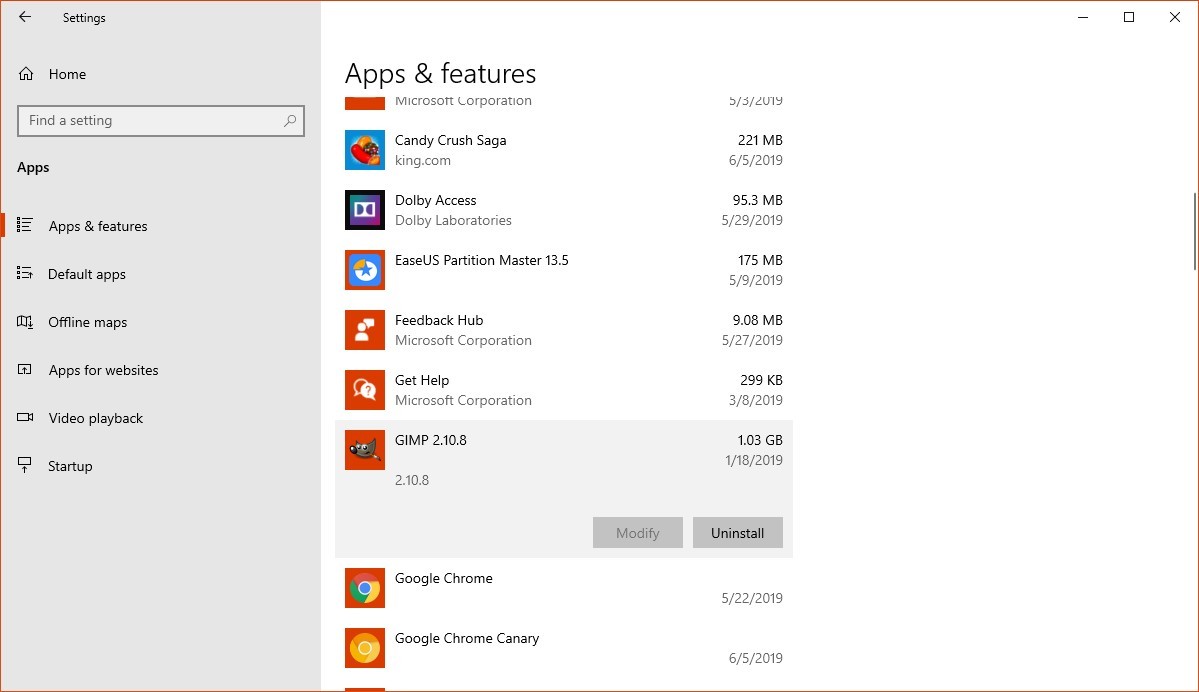
Task: Click the Feedback Hub app icon
Action: pos(365,330)
